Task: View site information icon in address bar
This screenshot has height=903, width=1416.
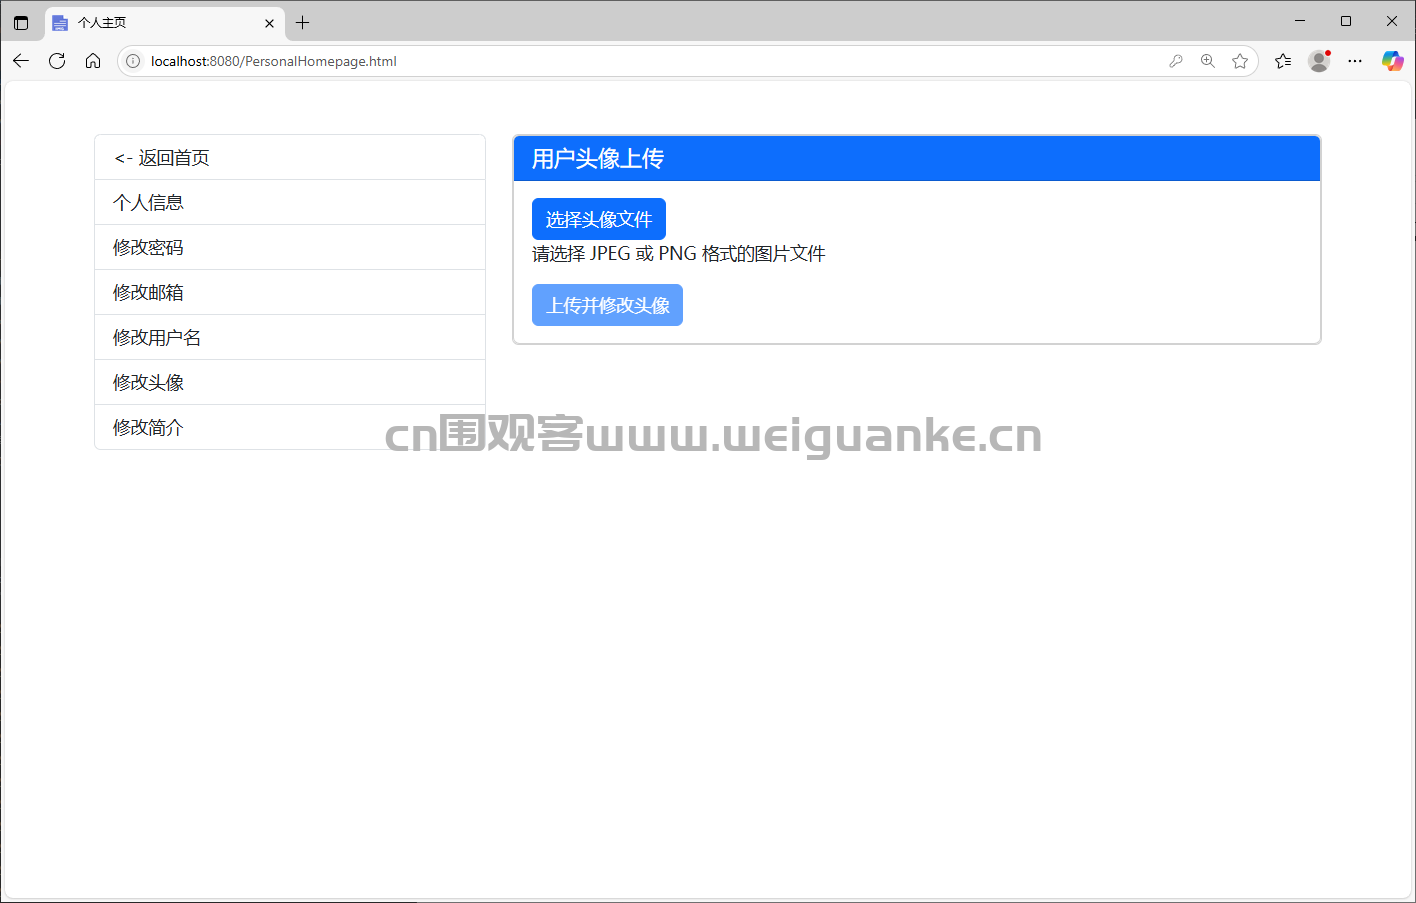Action: 133,61
